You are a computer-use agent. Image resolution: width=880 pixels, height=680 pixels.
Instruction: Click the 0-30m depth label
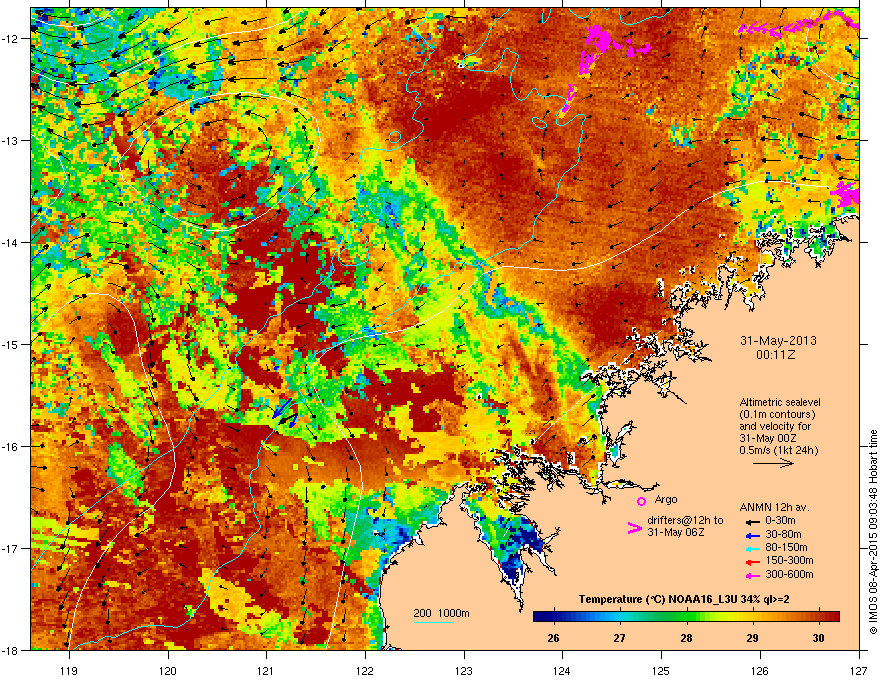click(780, 521)
